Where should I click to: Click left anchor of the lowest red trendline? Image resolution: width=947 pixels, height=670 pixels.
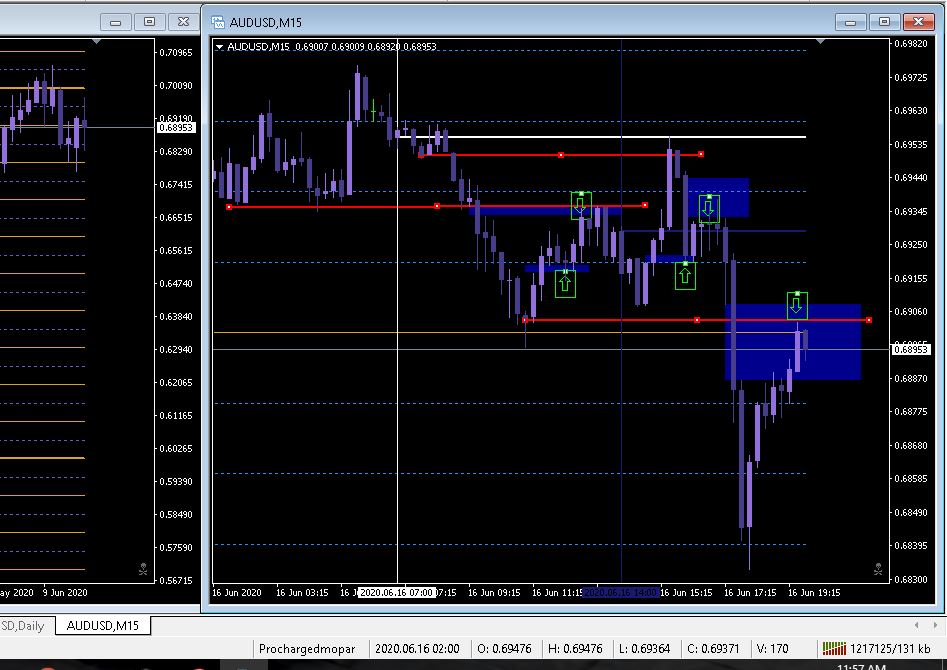point(525,320)
